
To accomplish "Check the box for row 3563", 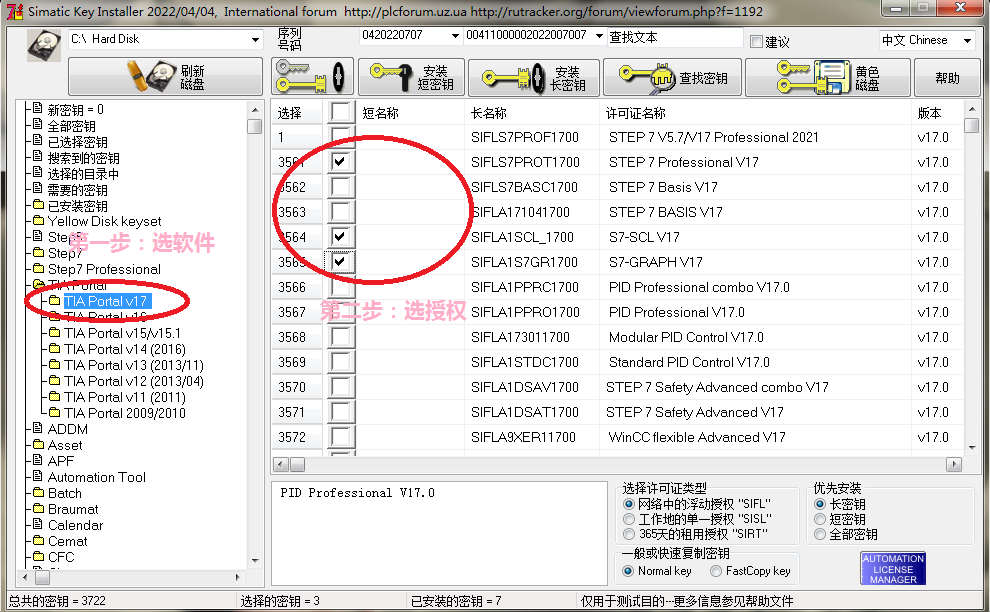I will (340, 212).
